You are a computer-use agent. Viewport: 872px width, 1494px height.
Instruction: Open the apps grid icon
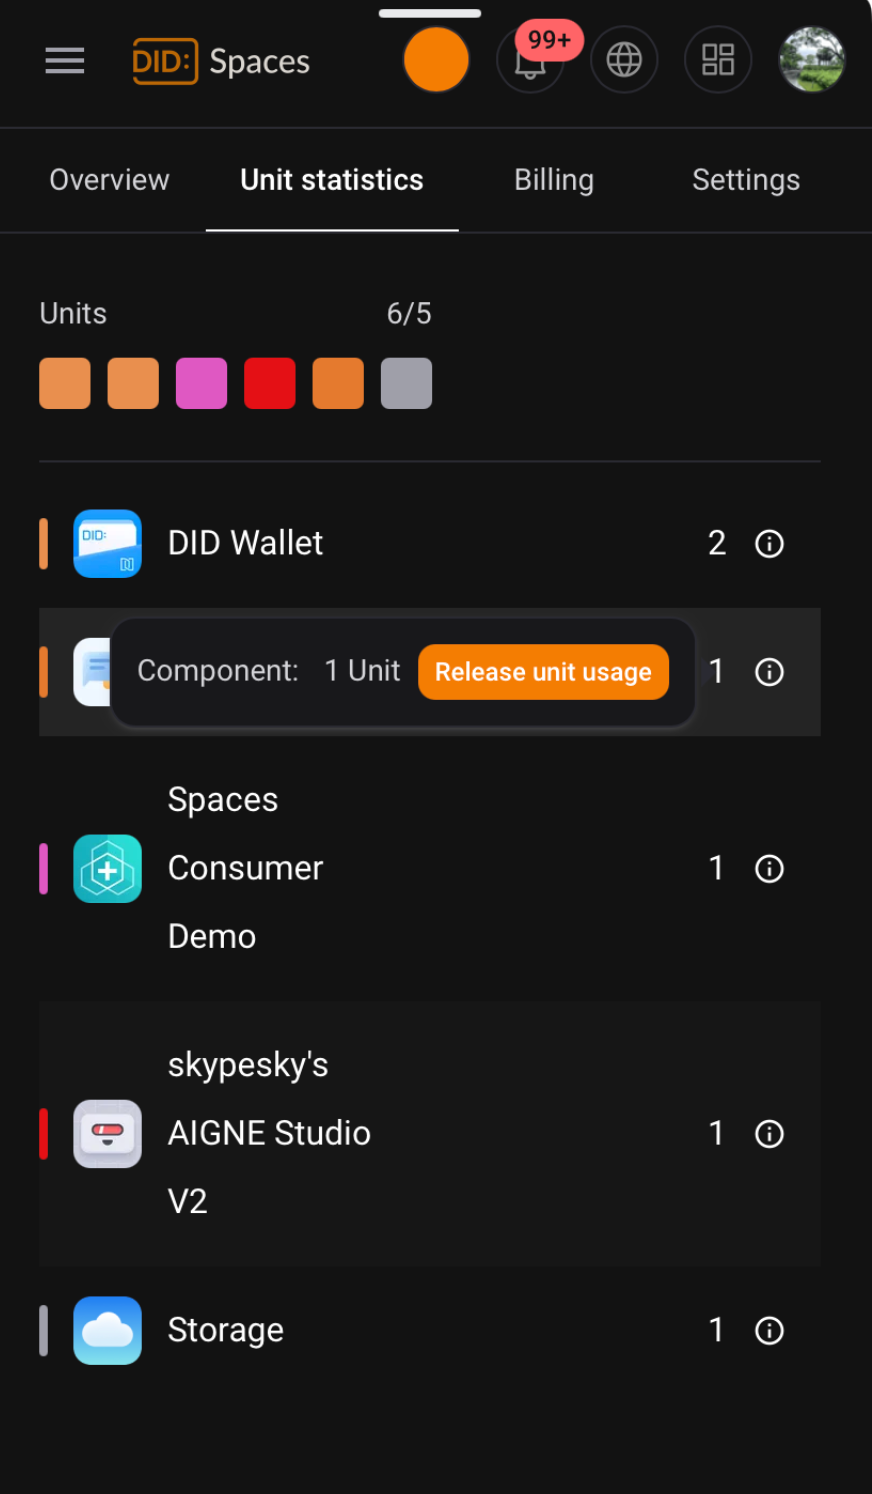717,61
